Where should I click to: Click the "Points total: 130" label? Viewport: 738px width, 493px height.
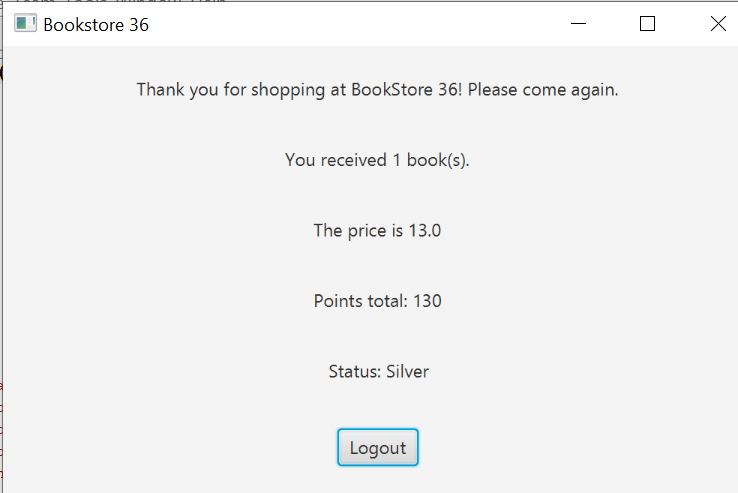377,301
